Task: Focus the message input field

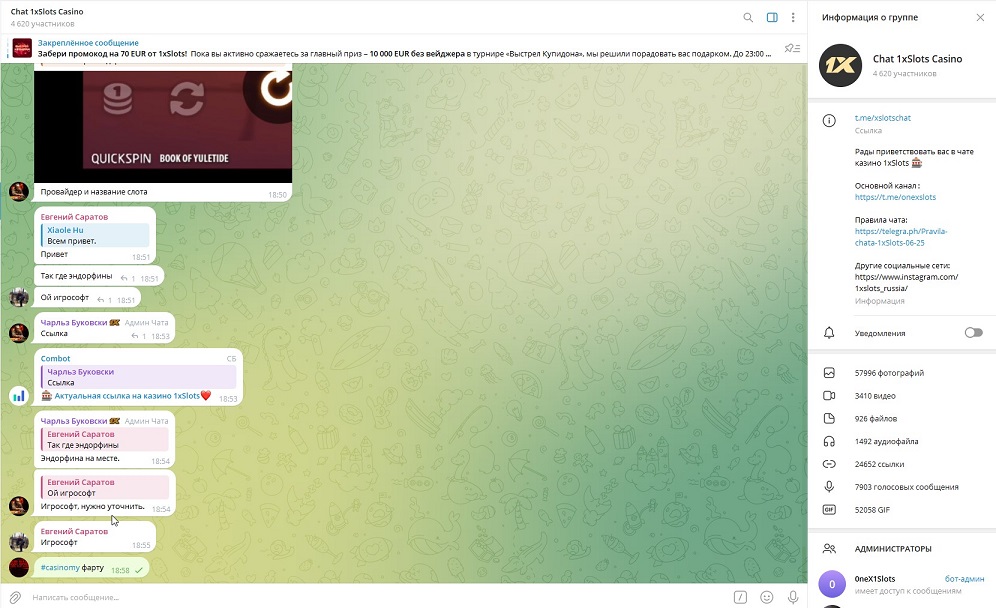Action: click(x=378, y=597)
